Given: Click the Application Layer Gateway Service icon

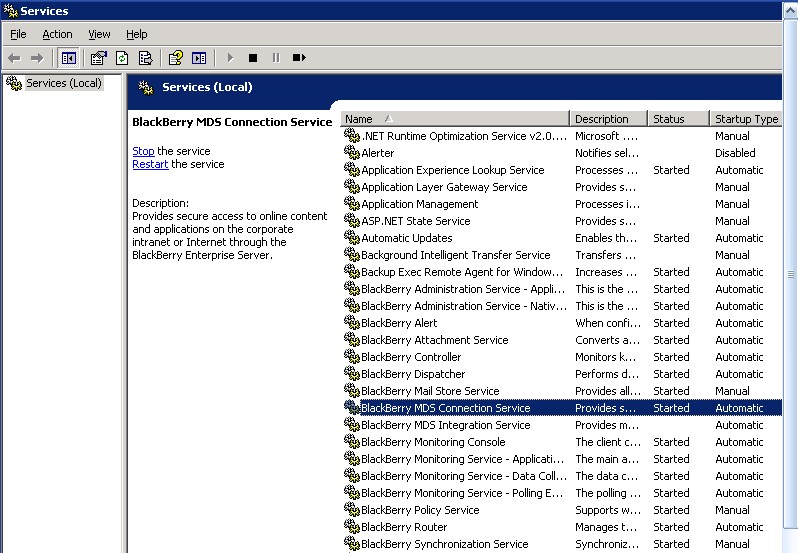Looking at the screenshot, I should tap(352, 186).
